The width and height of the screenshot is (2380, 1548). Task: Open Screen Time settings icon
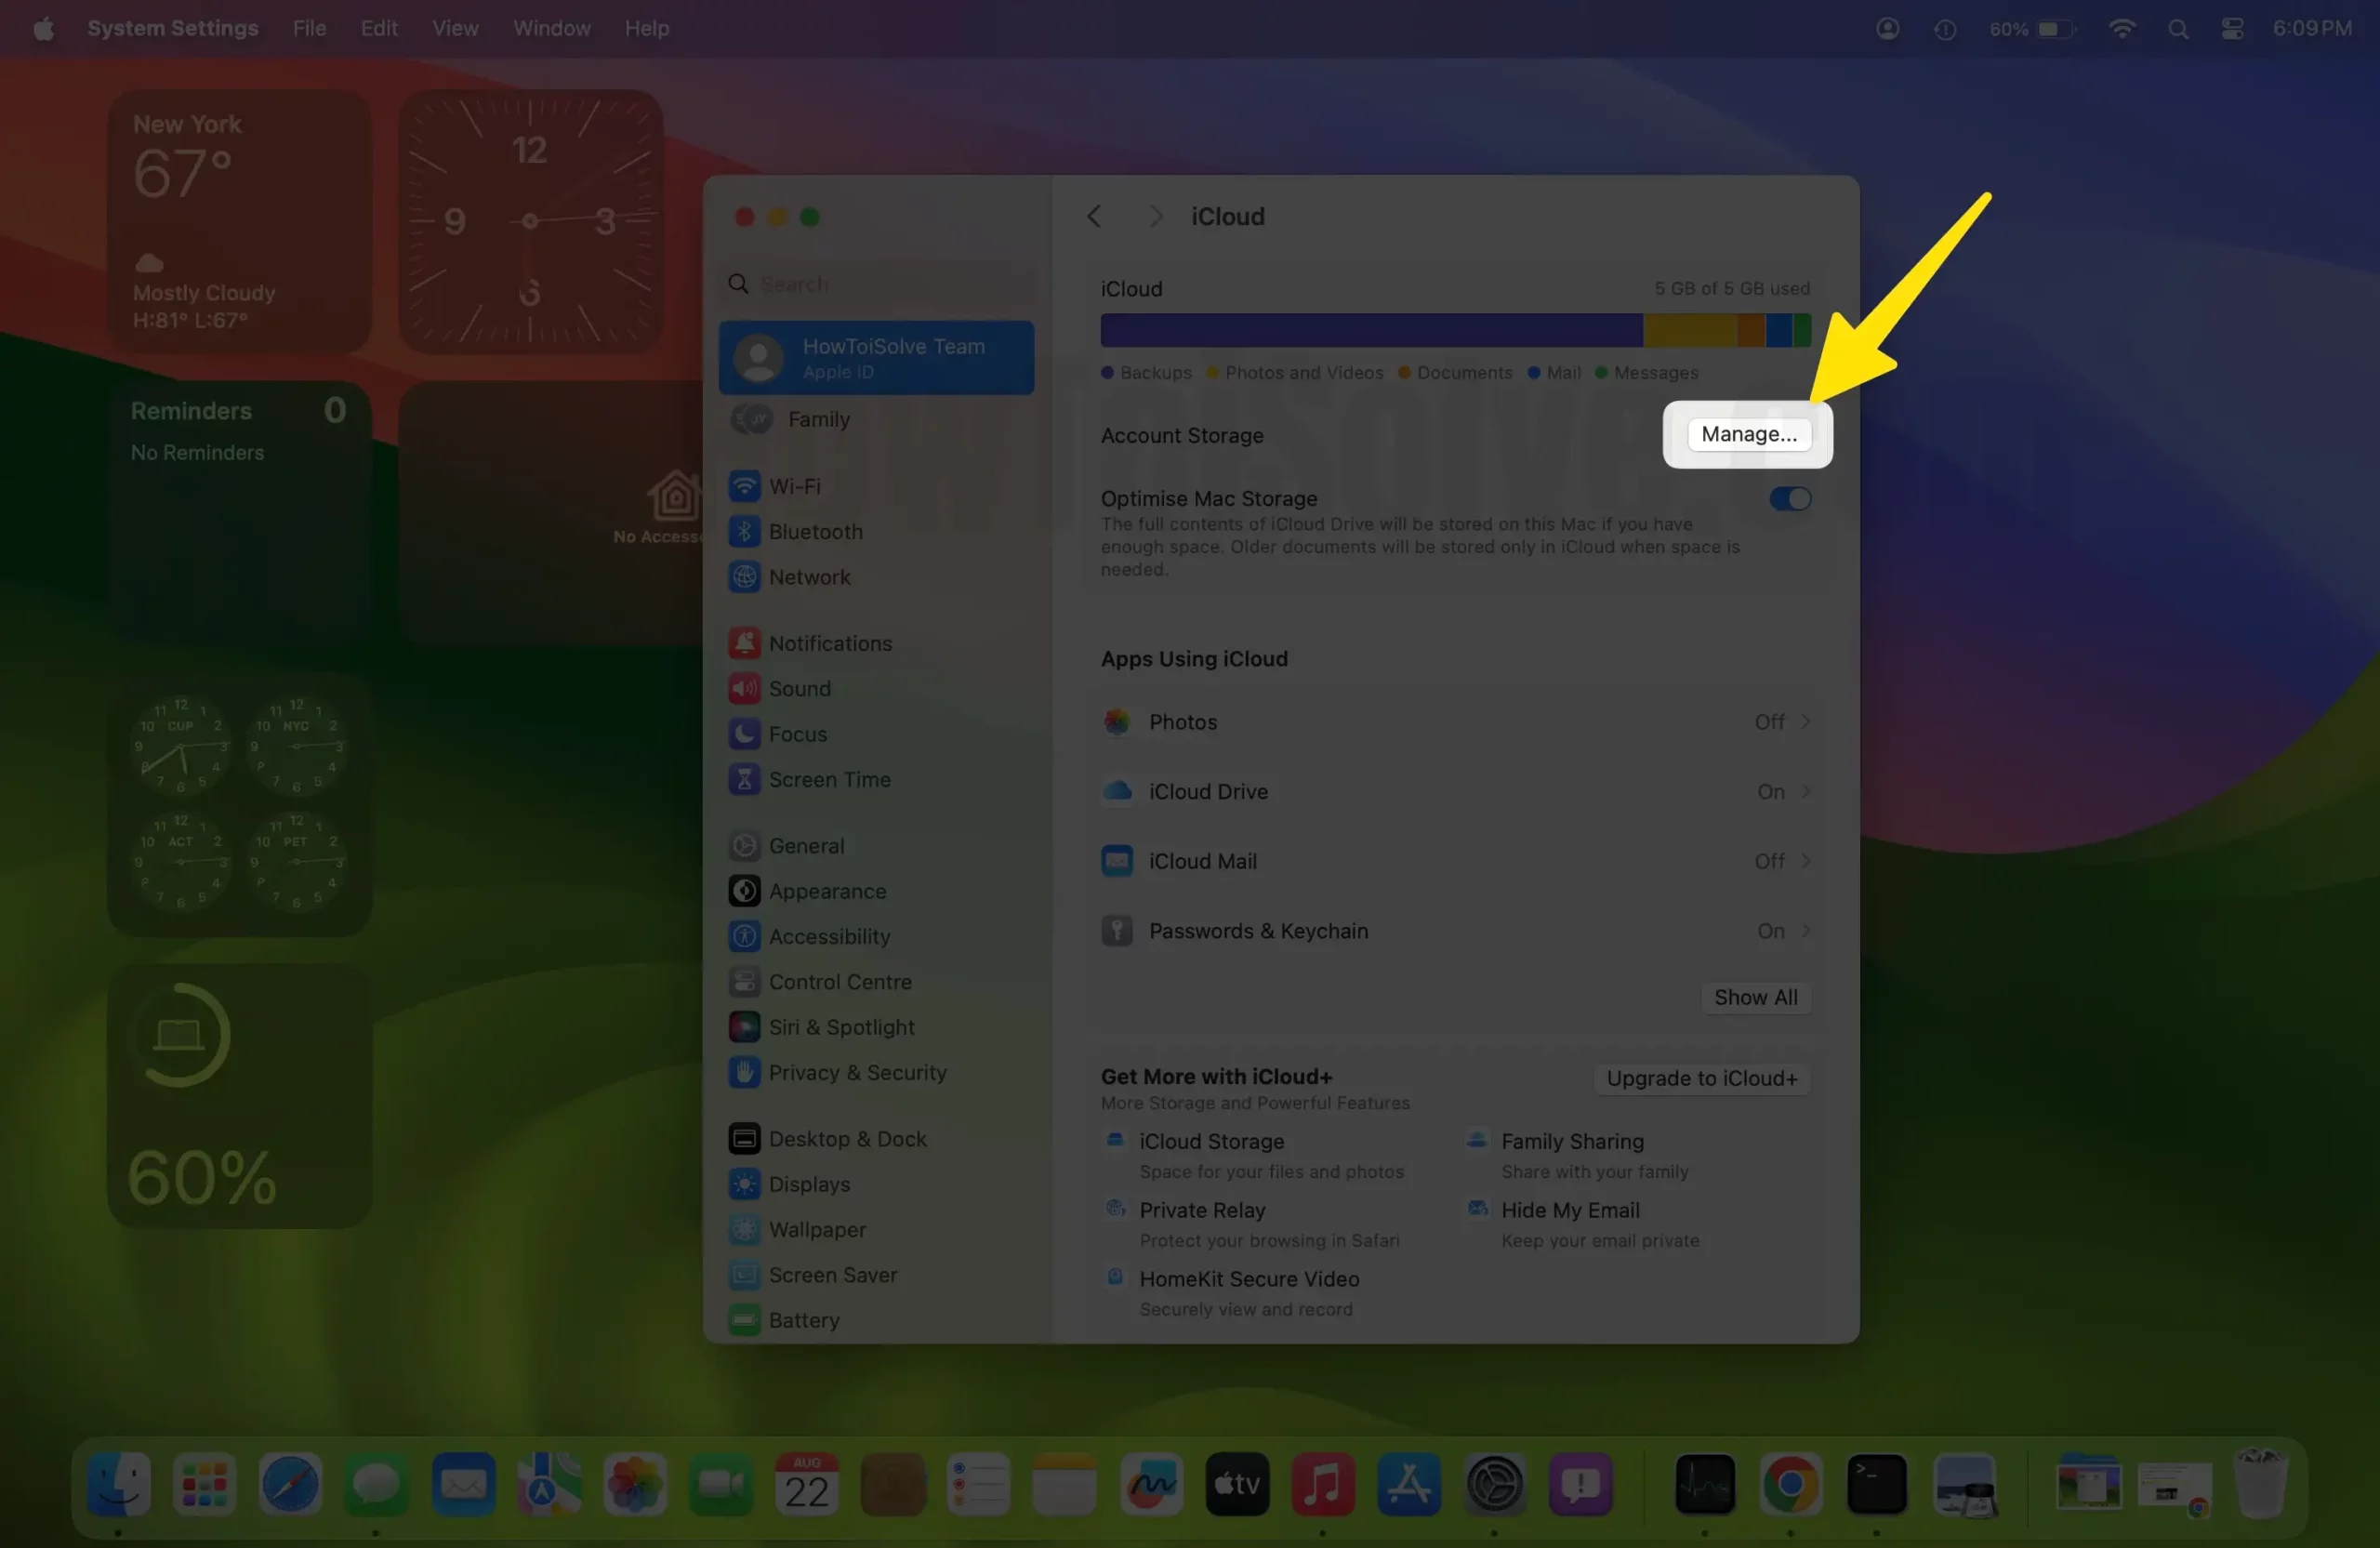[x=744, y=779]
